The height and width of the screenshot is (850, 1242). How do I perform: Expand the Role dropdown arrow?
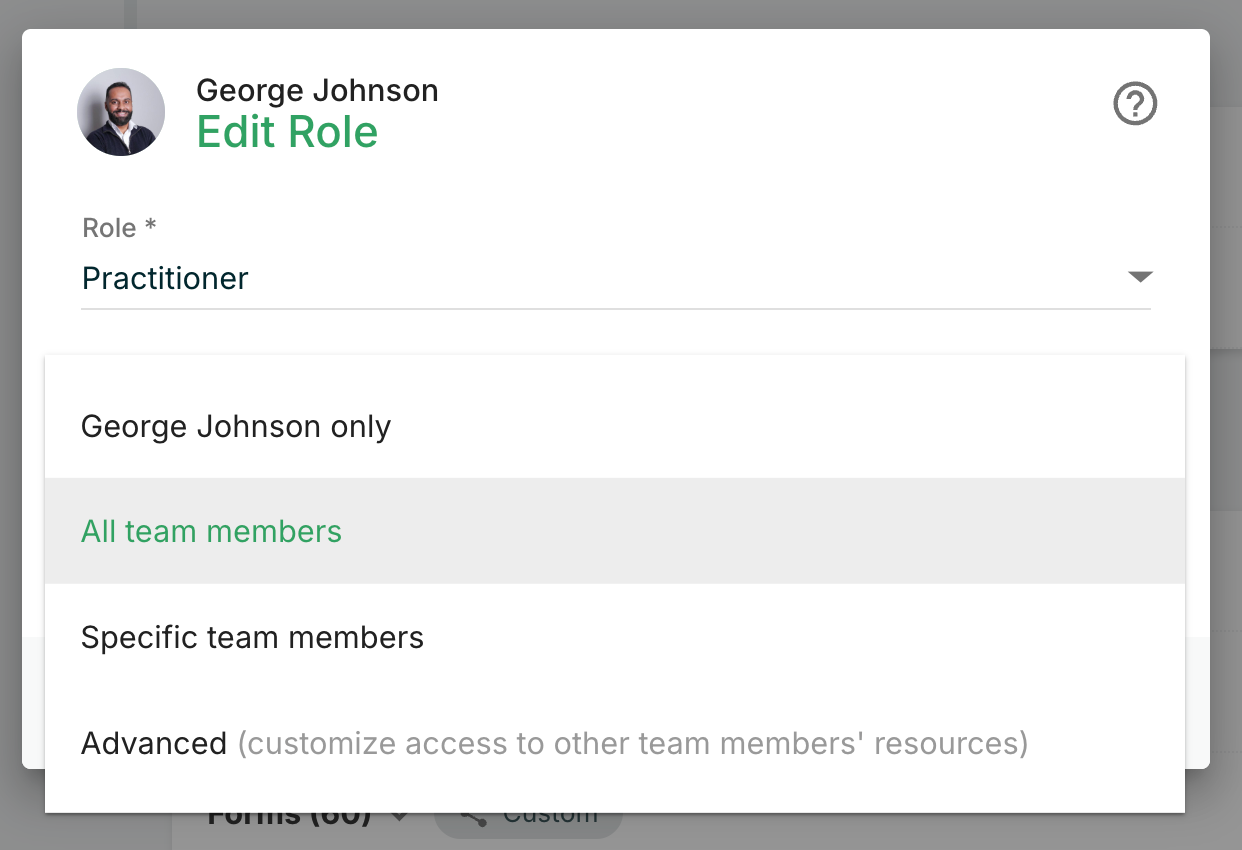1140,277
